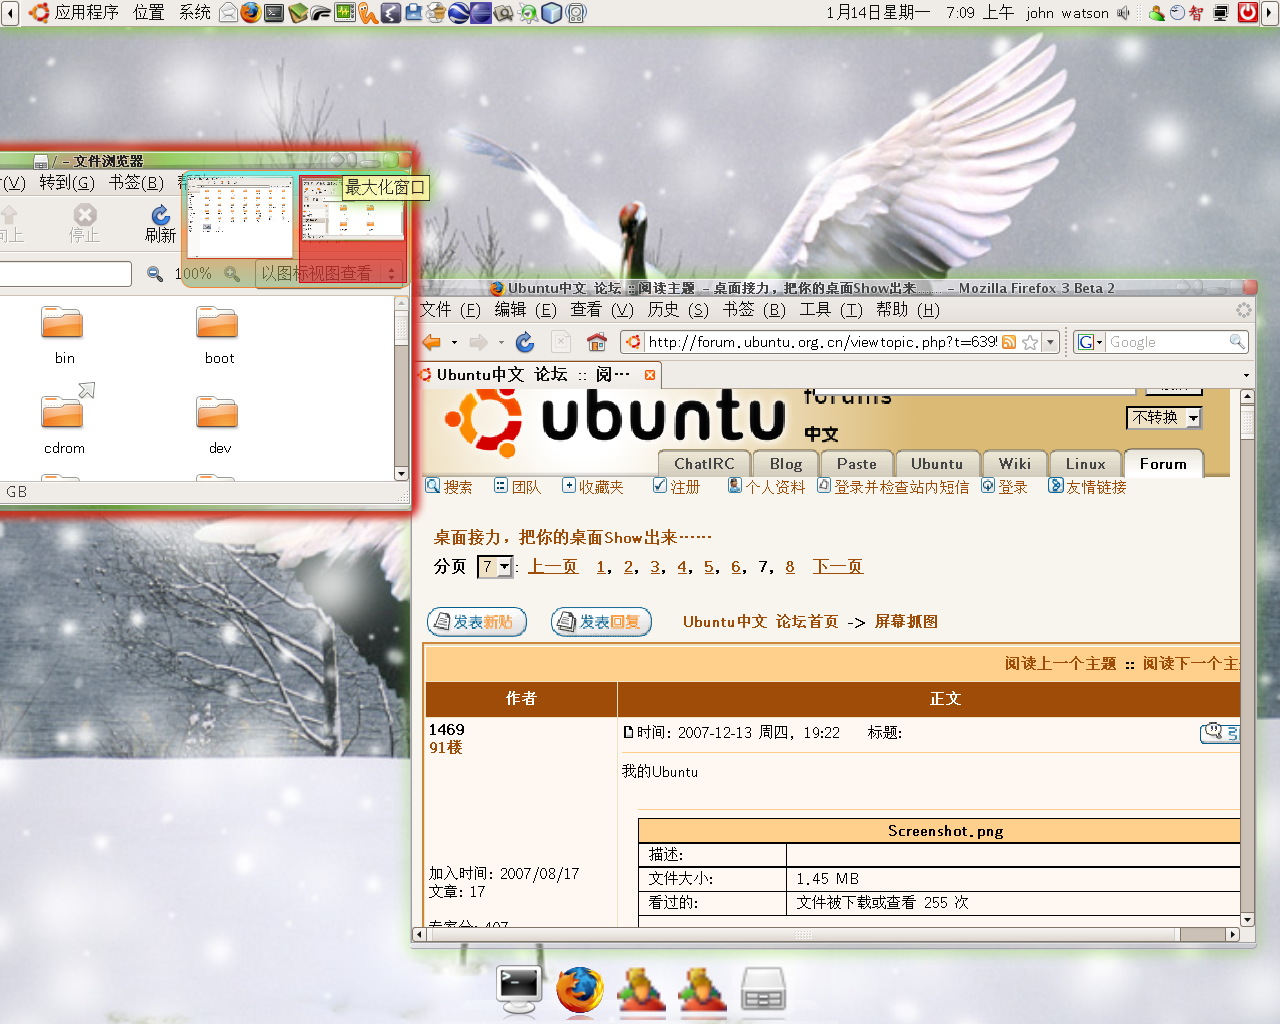Switch to the Wiki site tab
The width and height of the screenshot is (1280, 1024).
pos(1014,464)
